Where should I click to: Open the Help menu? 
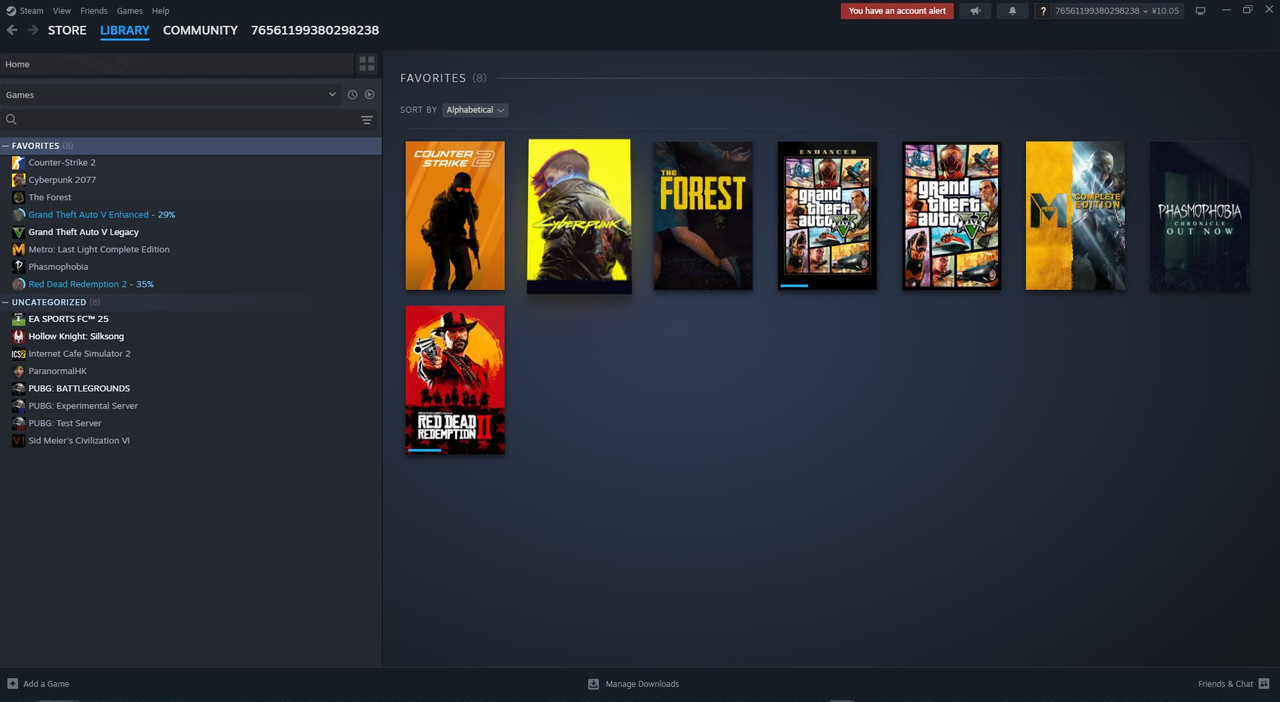click(160, 11)
